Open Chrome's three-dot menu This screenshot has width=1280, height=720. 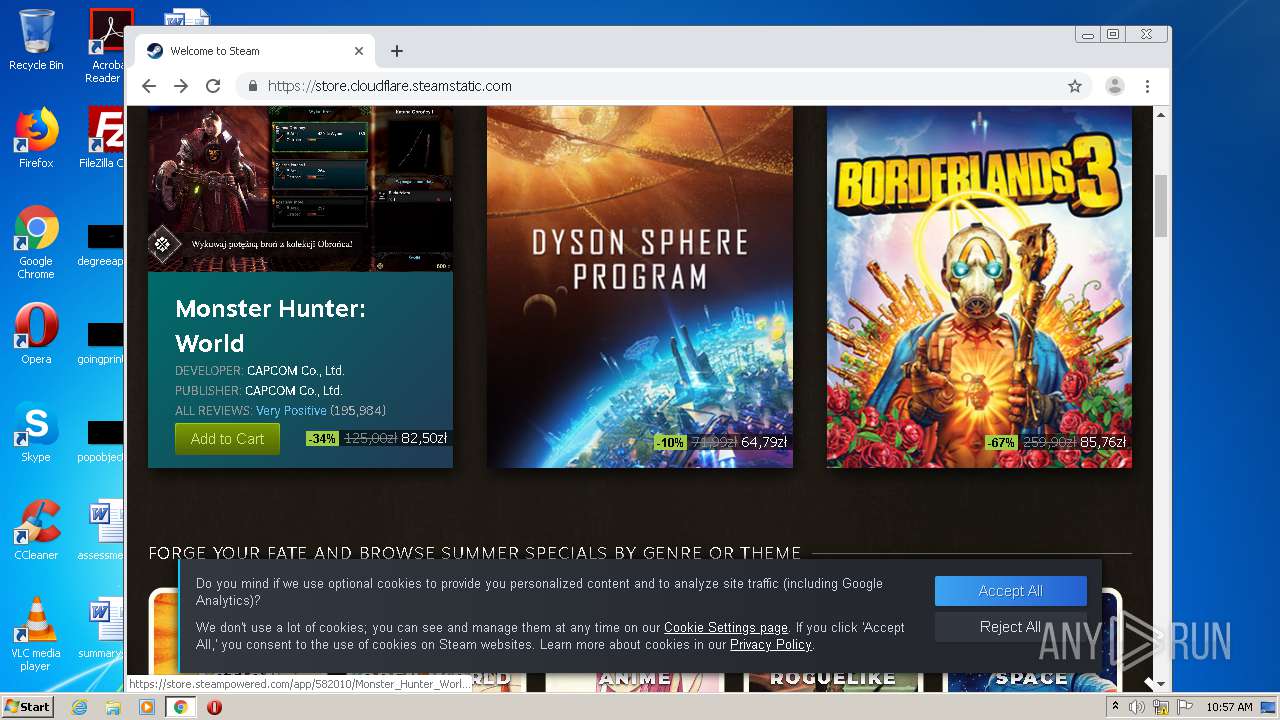pyautogui.click(x=1148, y=86)
